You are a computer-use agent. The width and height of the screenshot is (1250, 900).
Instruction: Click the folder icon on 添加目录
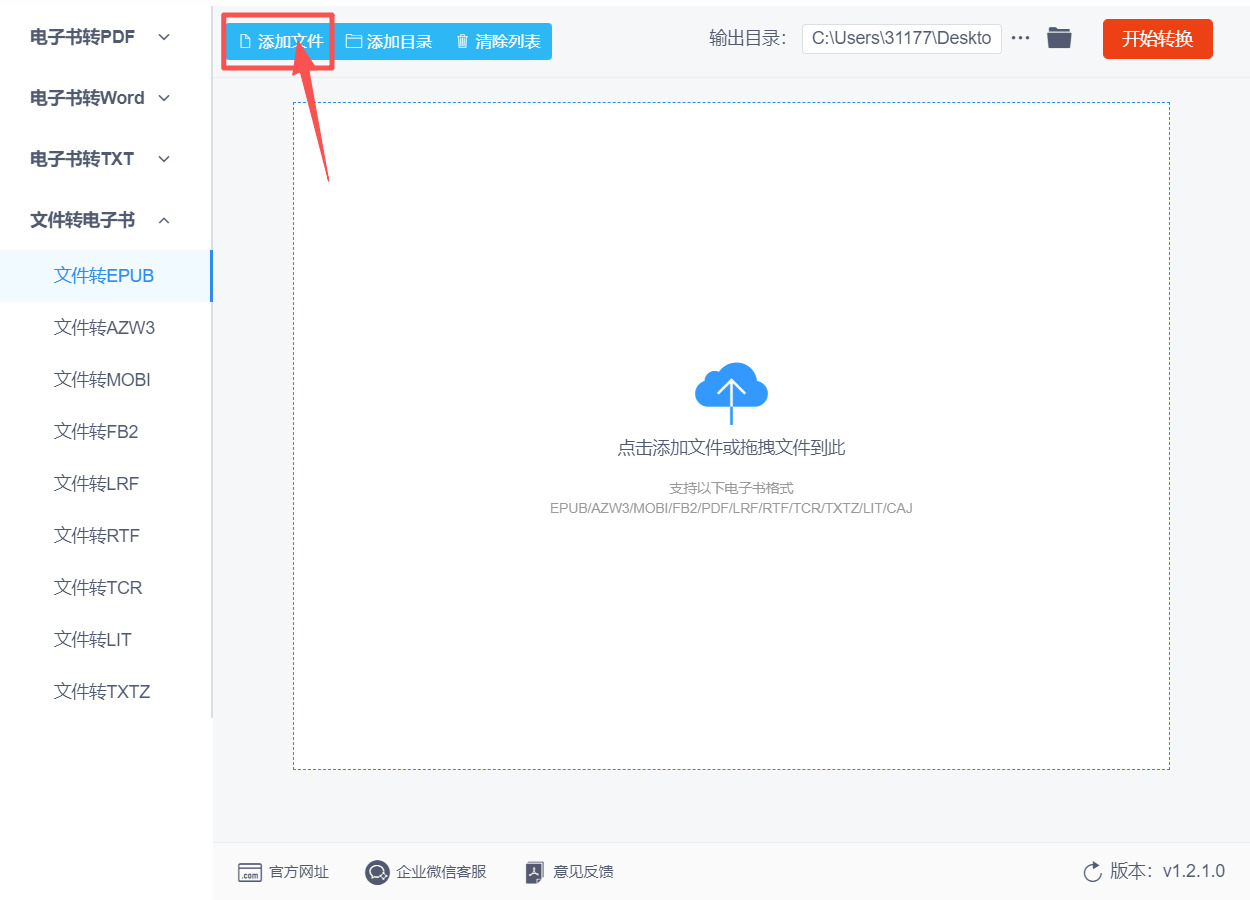[x=353, y=42]
